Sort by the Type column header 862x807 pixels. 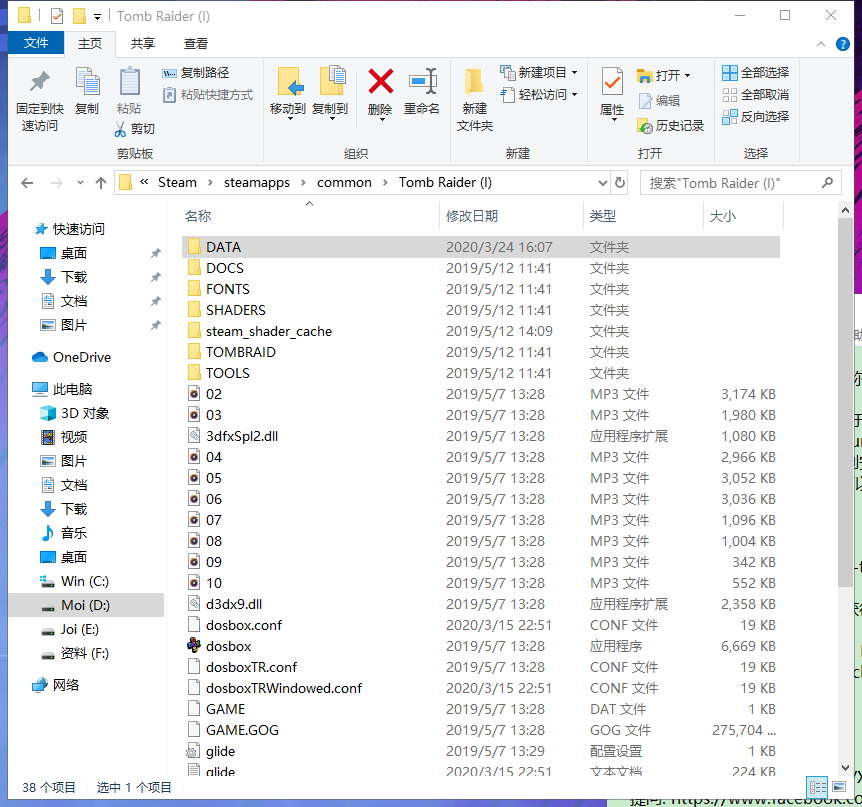coord(603,216)
